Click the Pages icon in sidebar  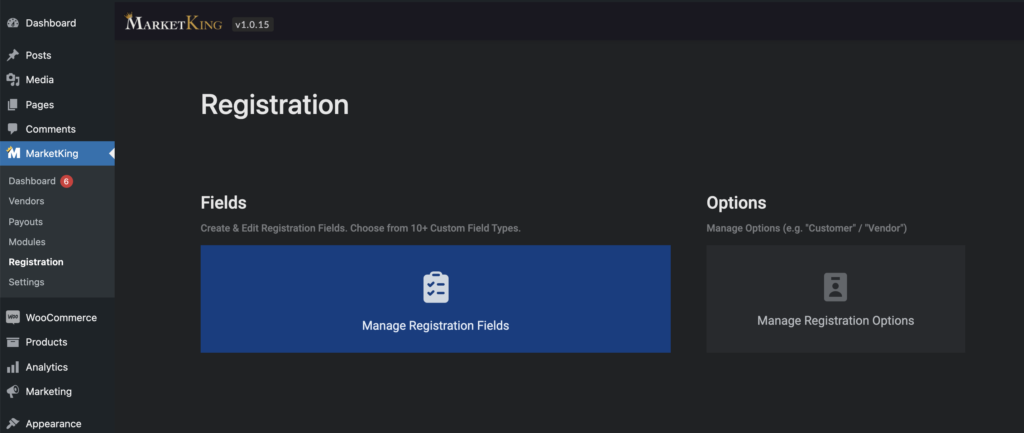[12, 104]
